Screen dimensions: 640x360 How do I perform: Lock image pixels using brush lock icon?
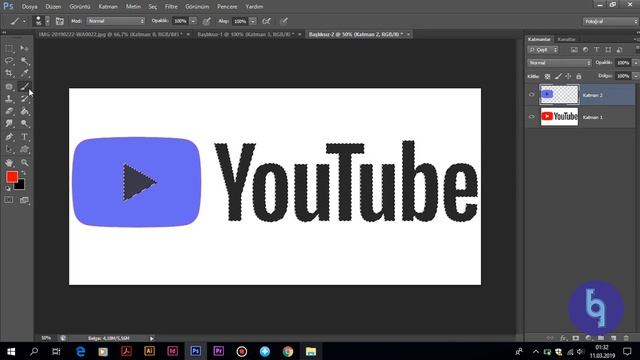[558, 76]
